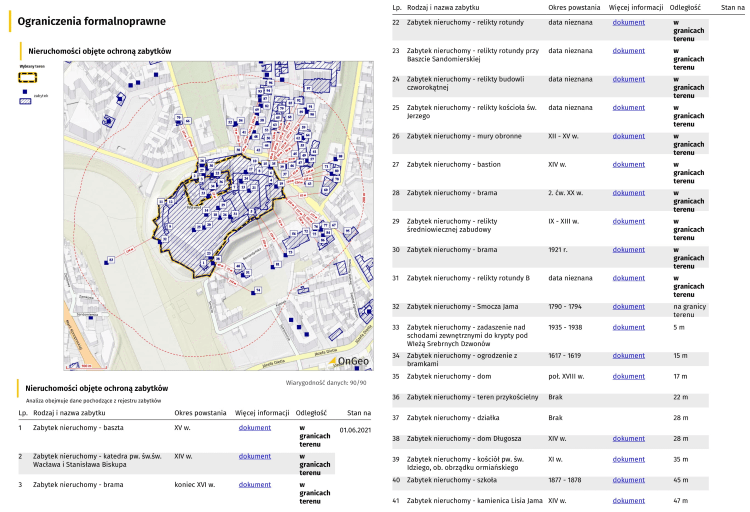Open dokument link for kamienica Lisia Jama
750x512 pixels.
coord(629,501)
